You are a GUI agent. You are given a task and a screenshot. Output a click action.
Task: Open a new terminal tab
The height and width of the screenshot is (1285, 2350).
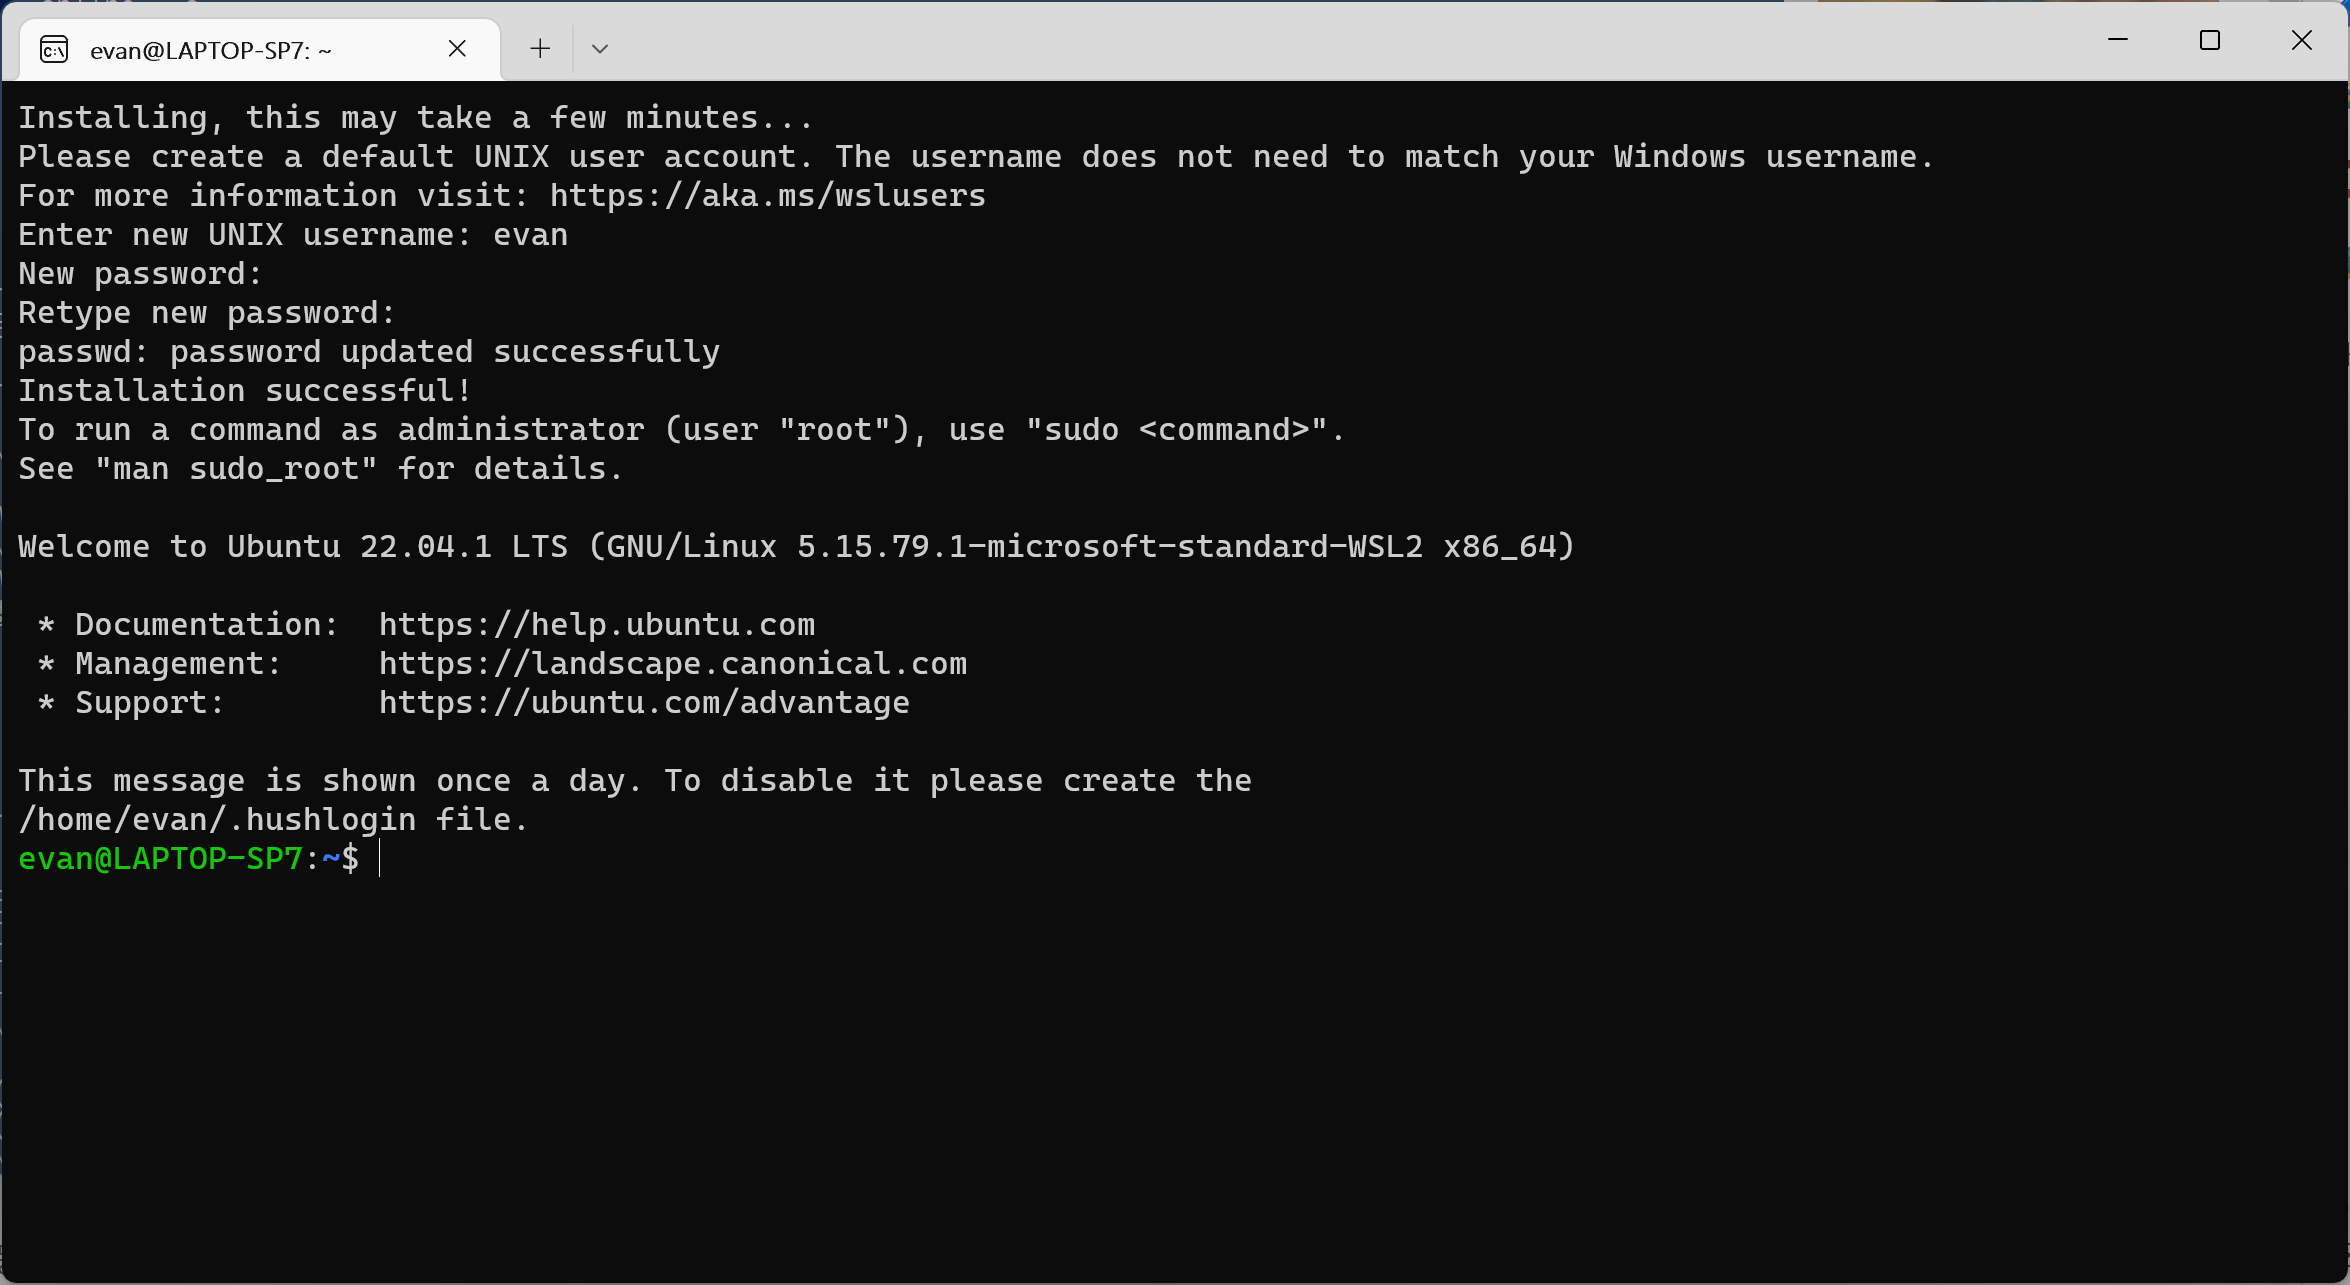click(540, 48)
